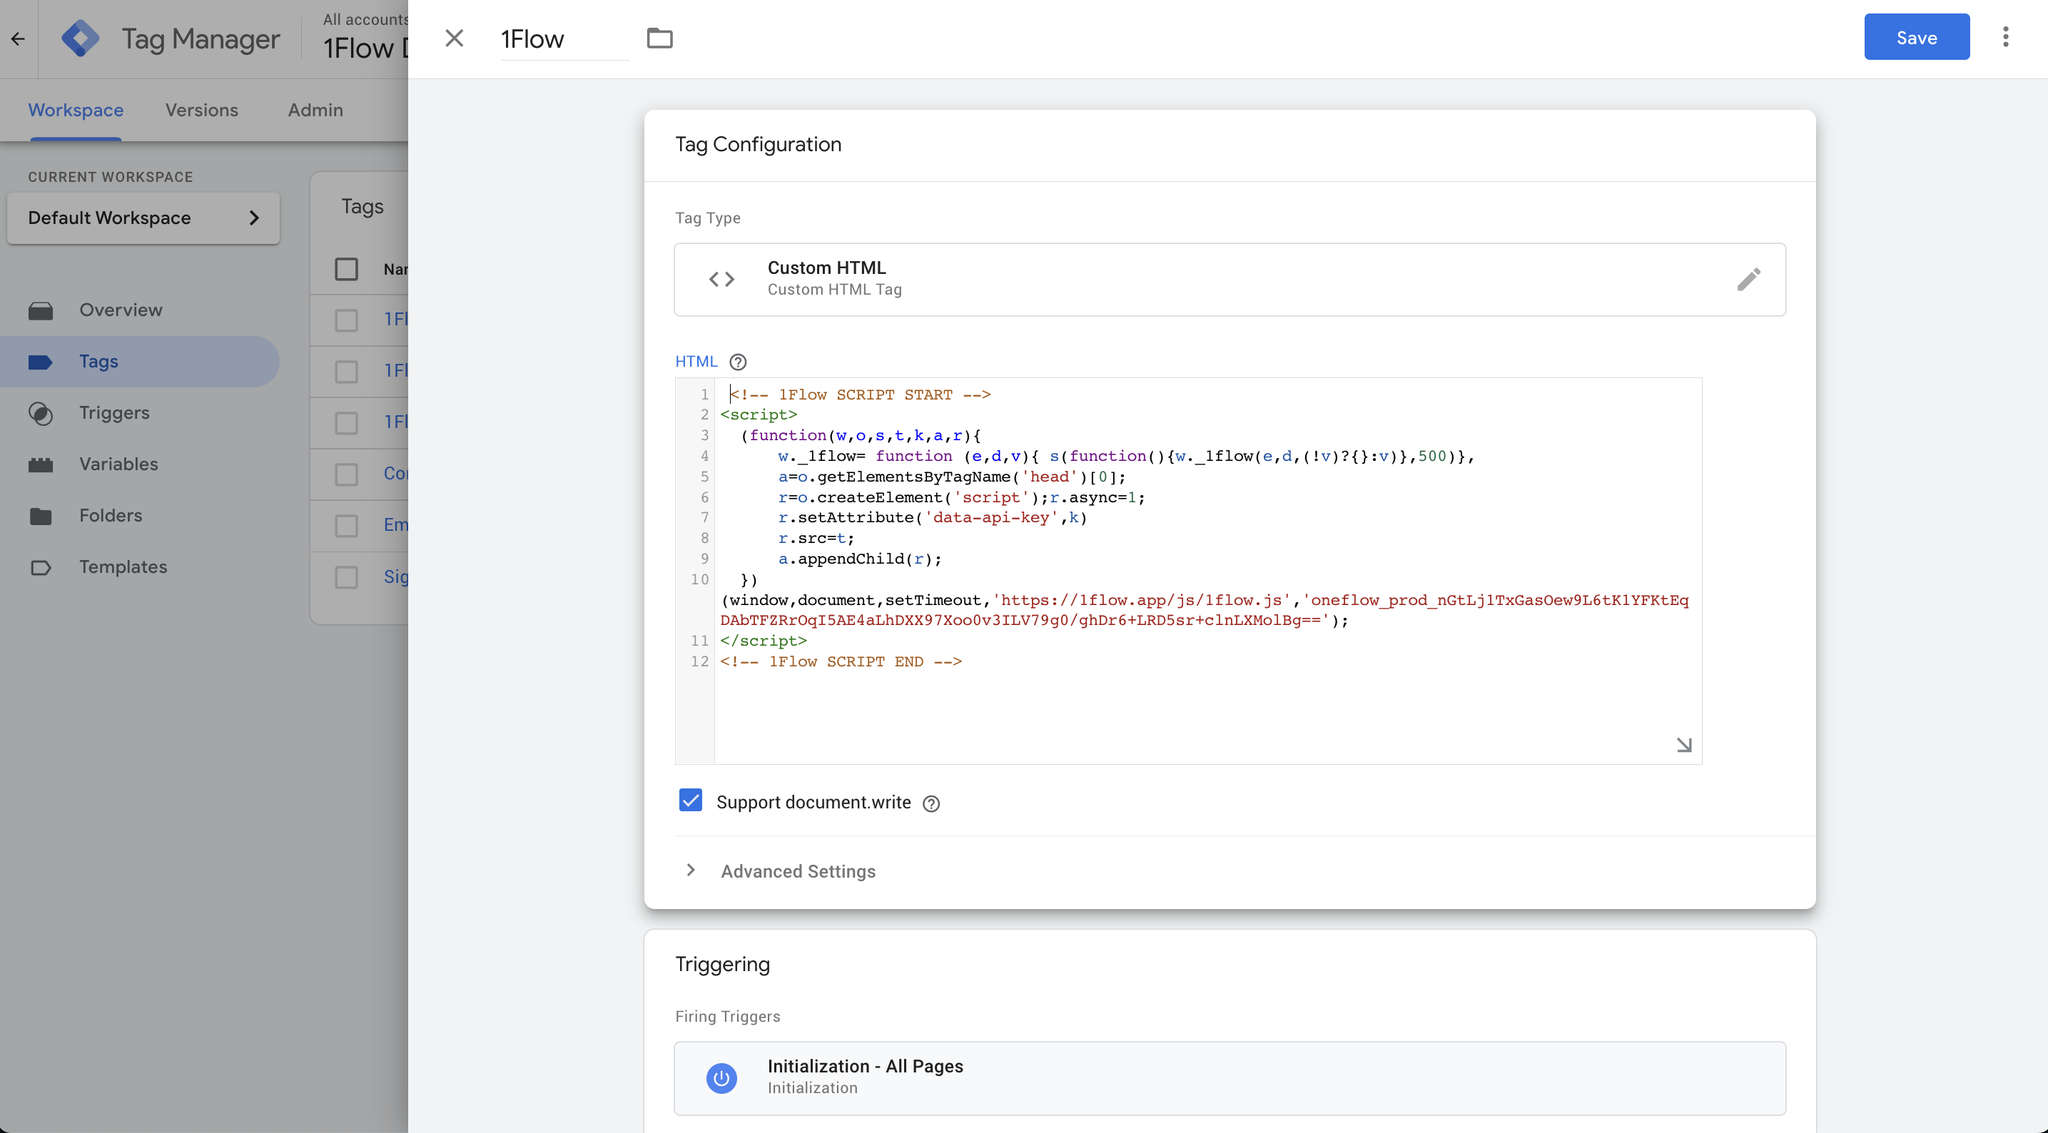Click the folder icon next to tag name
Screen dimensions: 2048x1133
[x=660, y=38]
